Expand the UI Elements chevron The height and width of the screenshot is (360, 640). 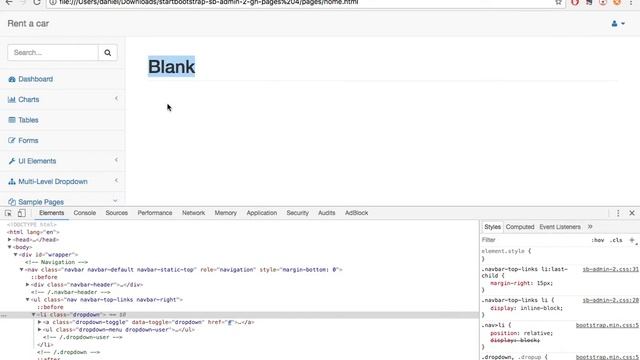pyautogui.click(x=116, y=160)
